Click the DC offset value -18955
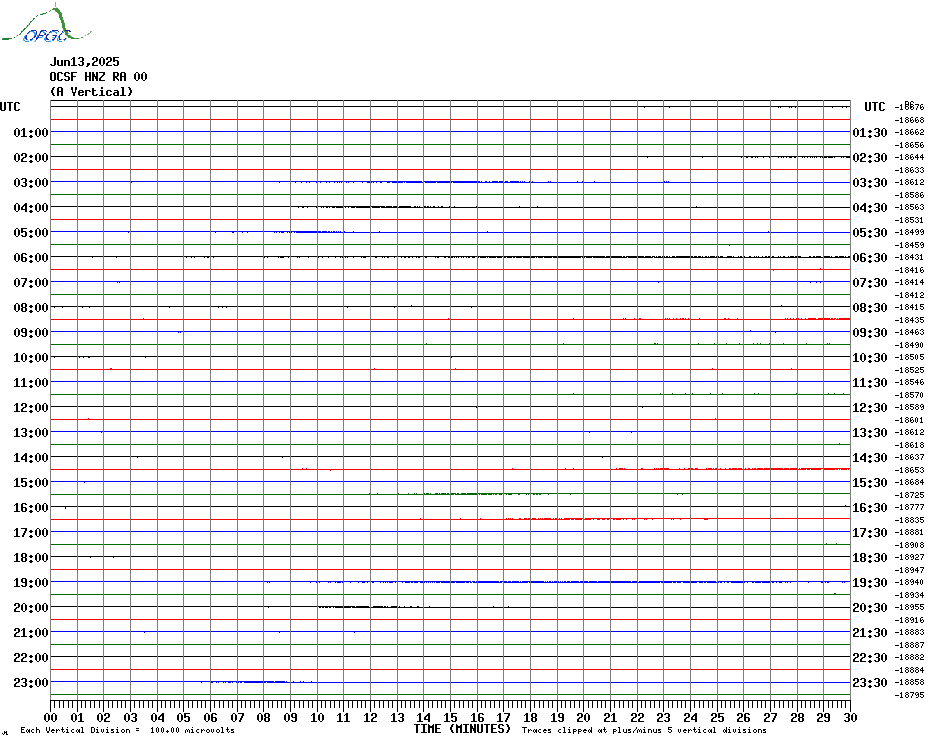Image resolution: width=930 pixels, height=744 pixels. coord(909,607)
